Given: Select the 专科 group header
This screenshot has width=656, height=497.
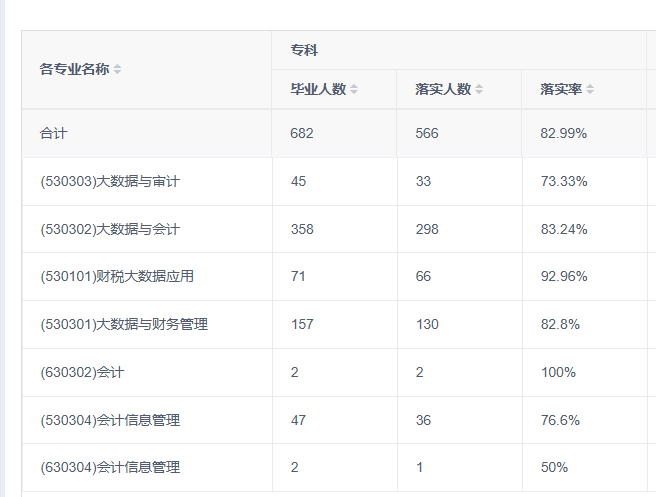Looking at the screenshot, I should coord(304,50).
